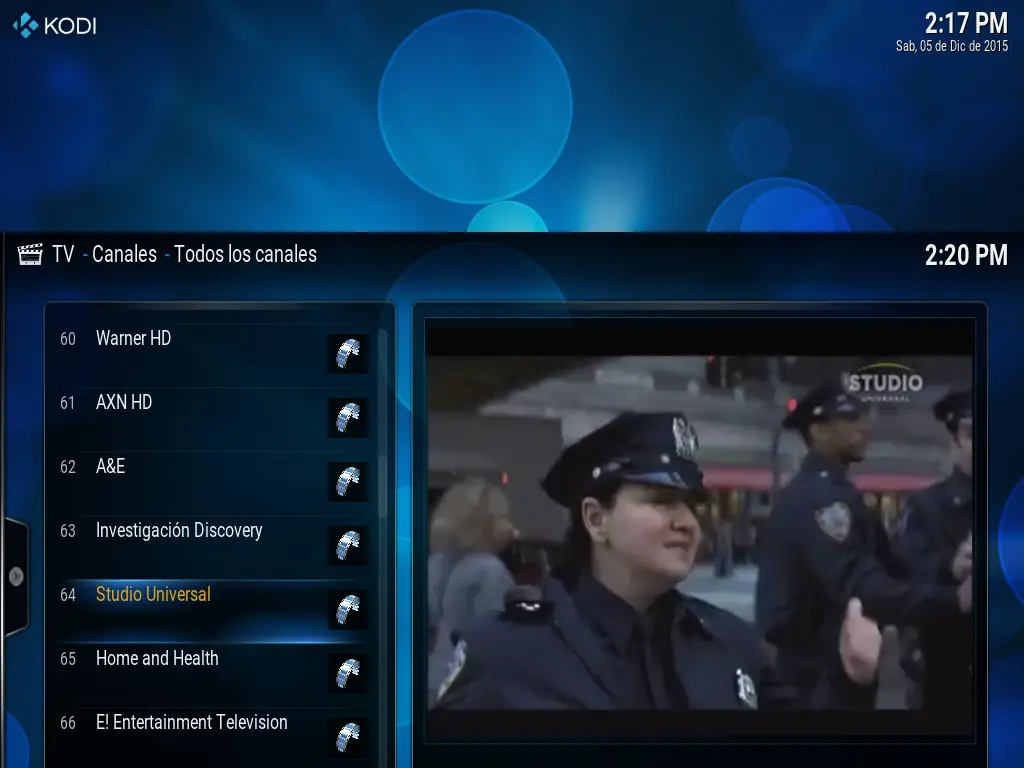Click the Kodi logo icon
Screen dimensions: 1024x768
pos(25,25)
